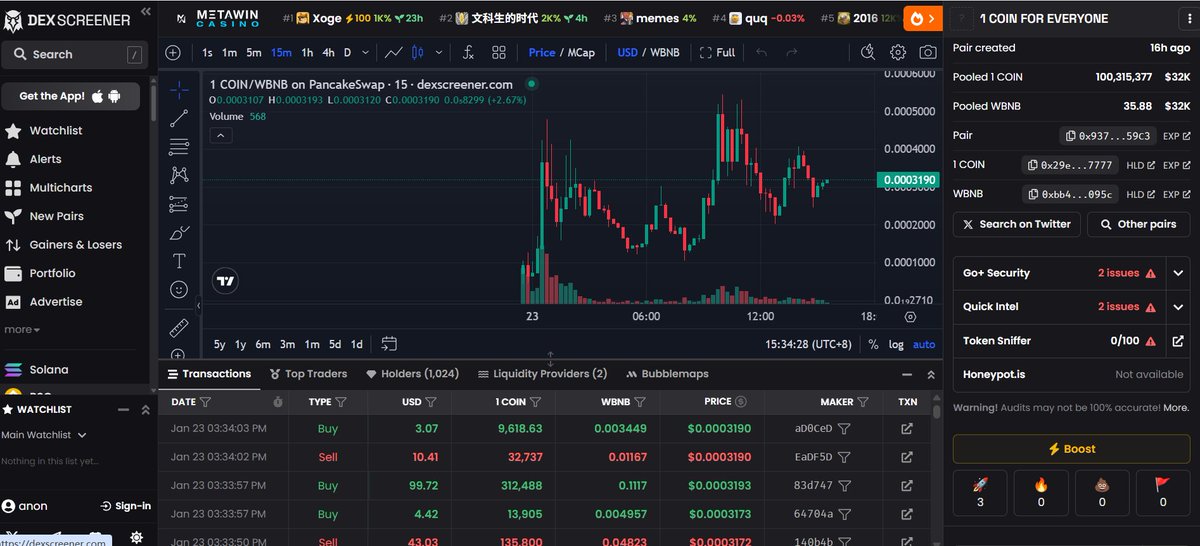This screenshot has height=546, width=1200.
Task: Open the forecasting and measurement tool
Action: (x=179, y=204)
